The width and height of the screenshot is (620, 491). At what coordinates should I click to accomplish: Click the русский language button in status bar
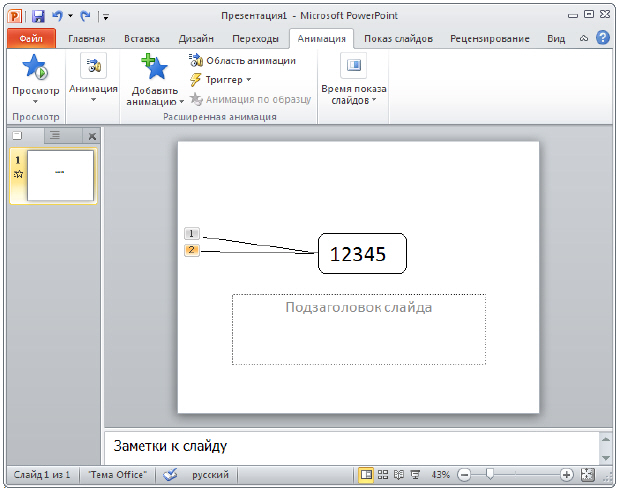tap(210, 474)
